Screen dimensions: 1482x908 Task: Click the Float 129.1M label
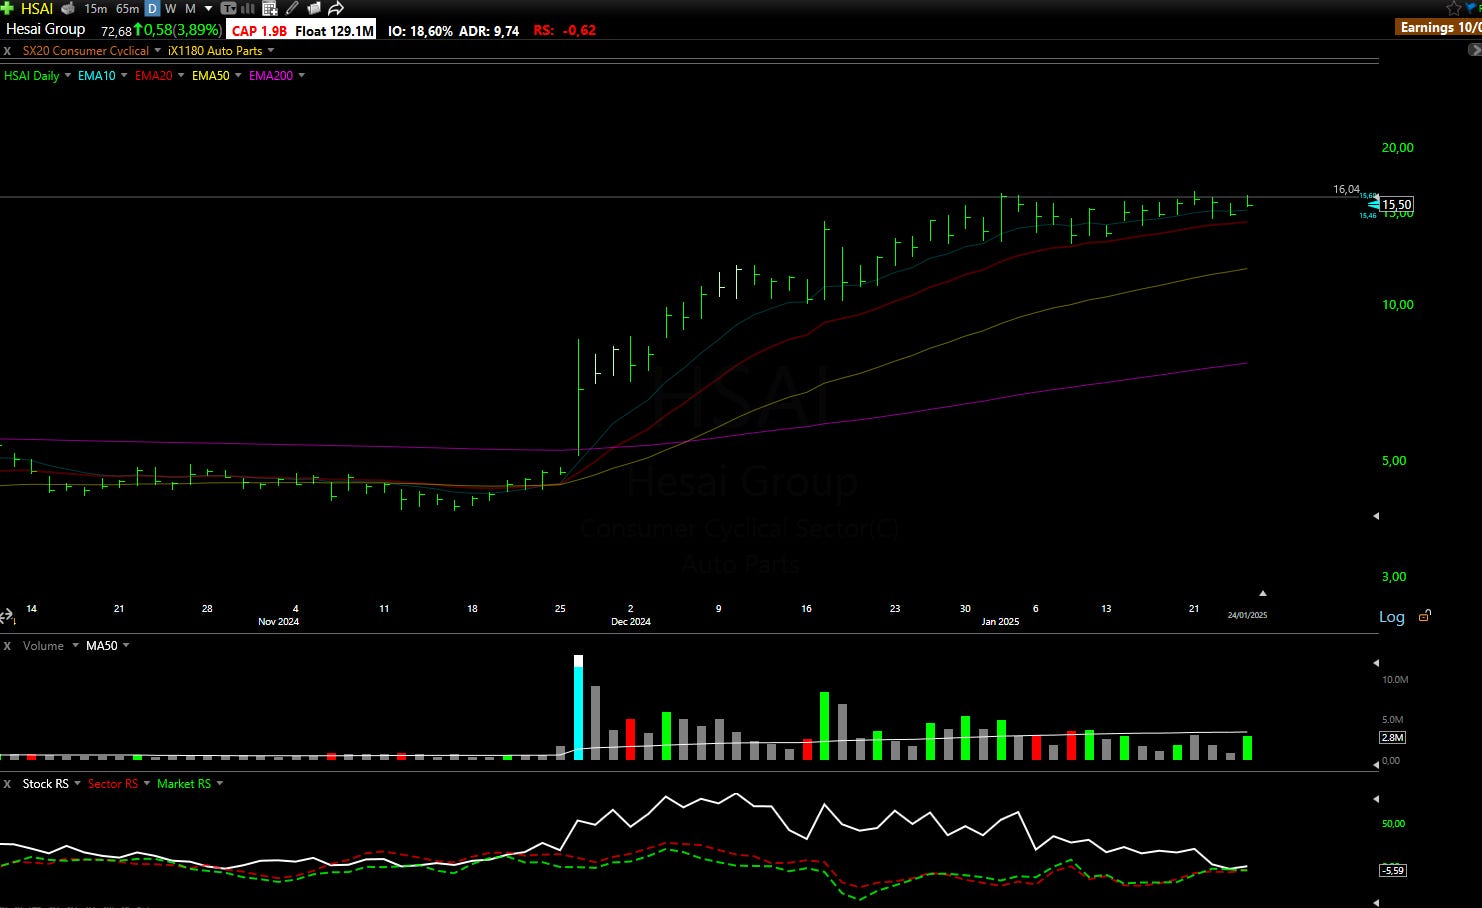pos(334,30)
